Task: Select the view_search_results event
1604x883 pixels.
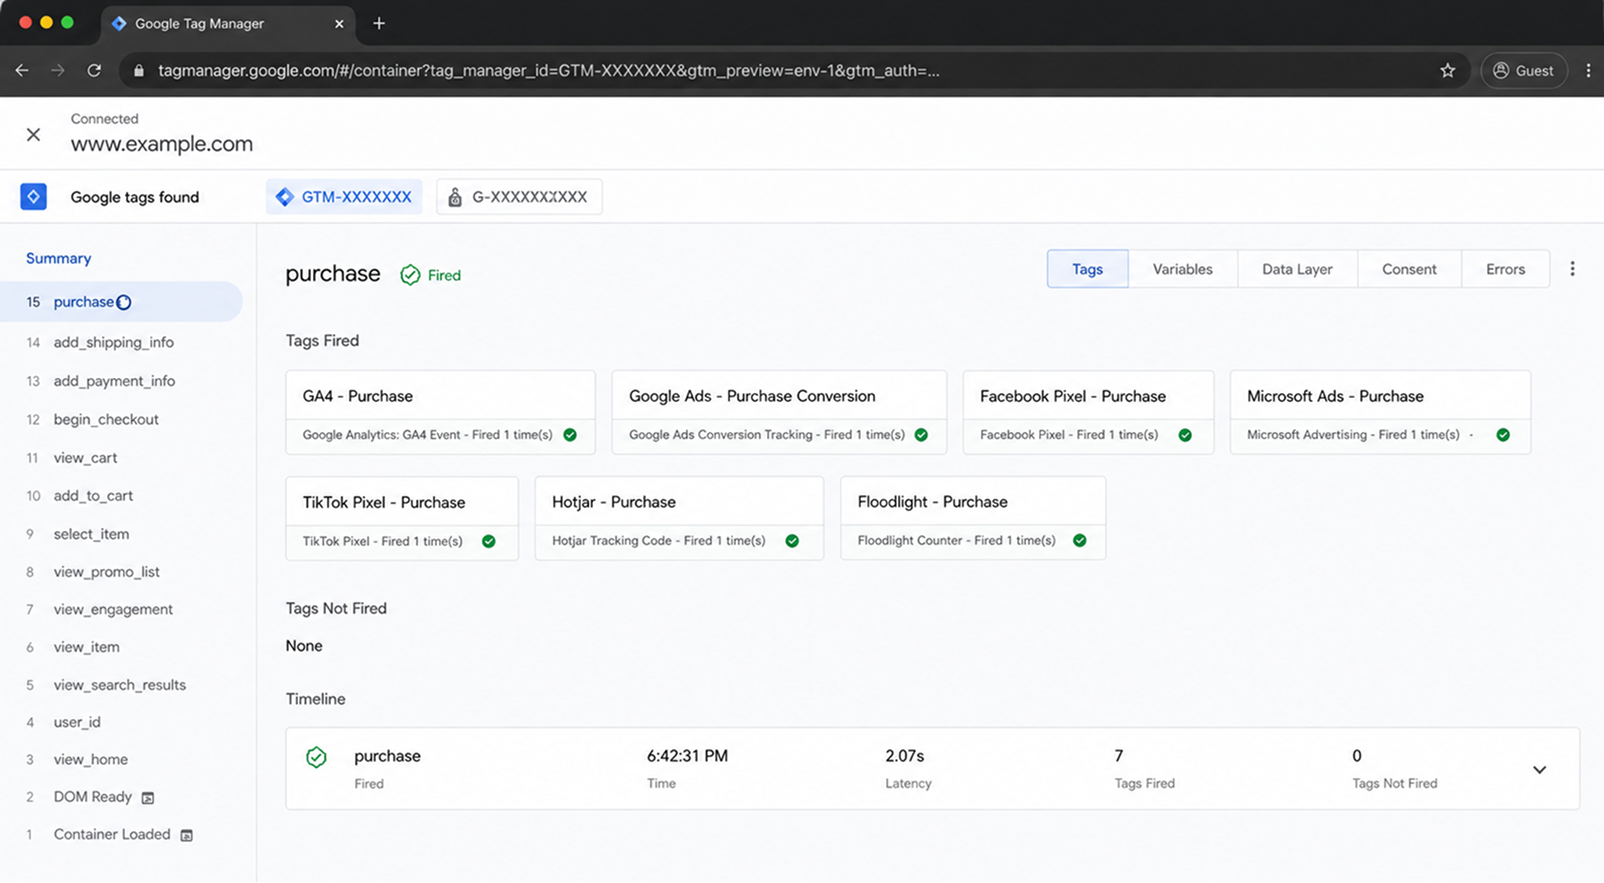Action: (x=119, y=685)
